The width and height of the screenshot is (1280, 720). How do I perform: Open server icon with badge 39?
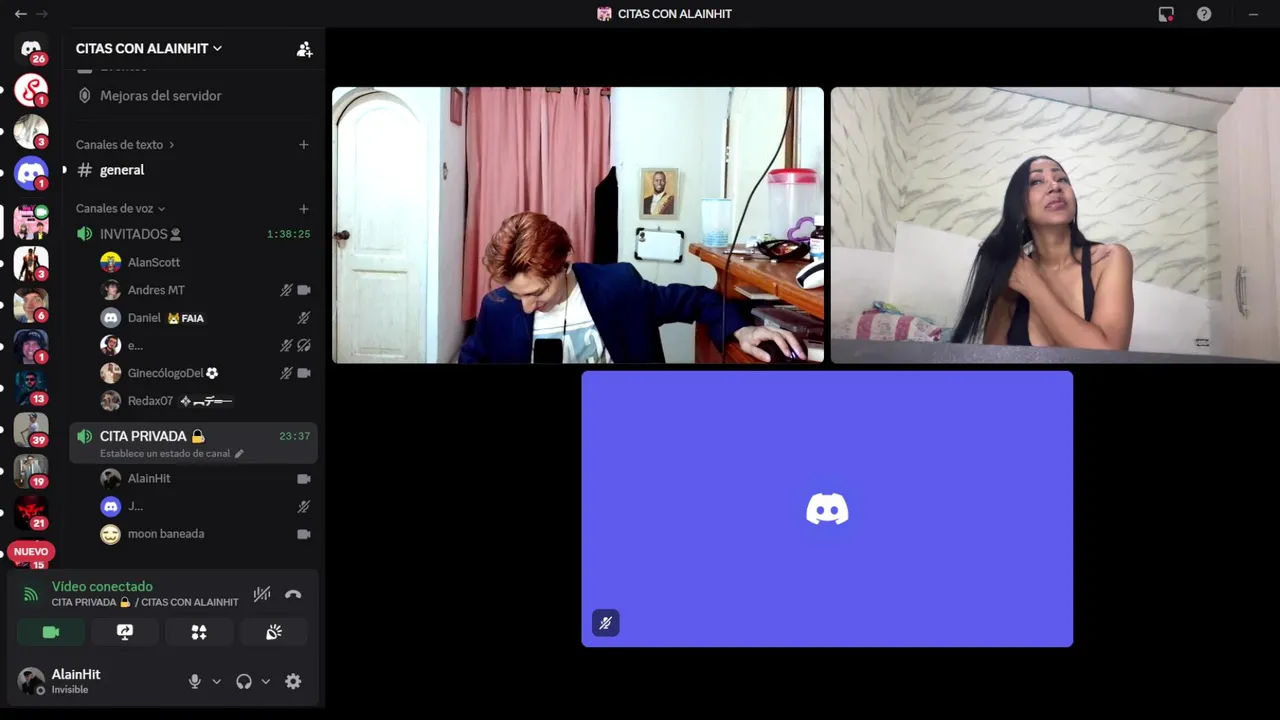point(31,430)
